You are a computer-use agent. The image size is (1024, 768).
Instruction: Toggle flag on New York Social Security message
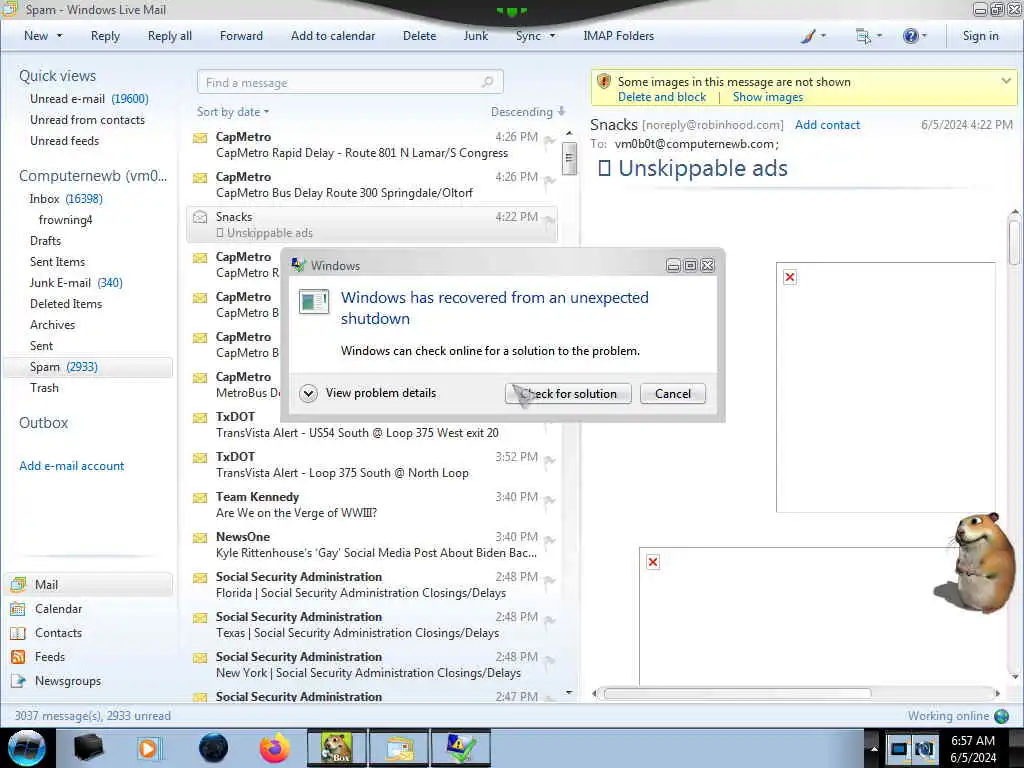coord(549,661)
